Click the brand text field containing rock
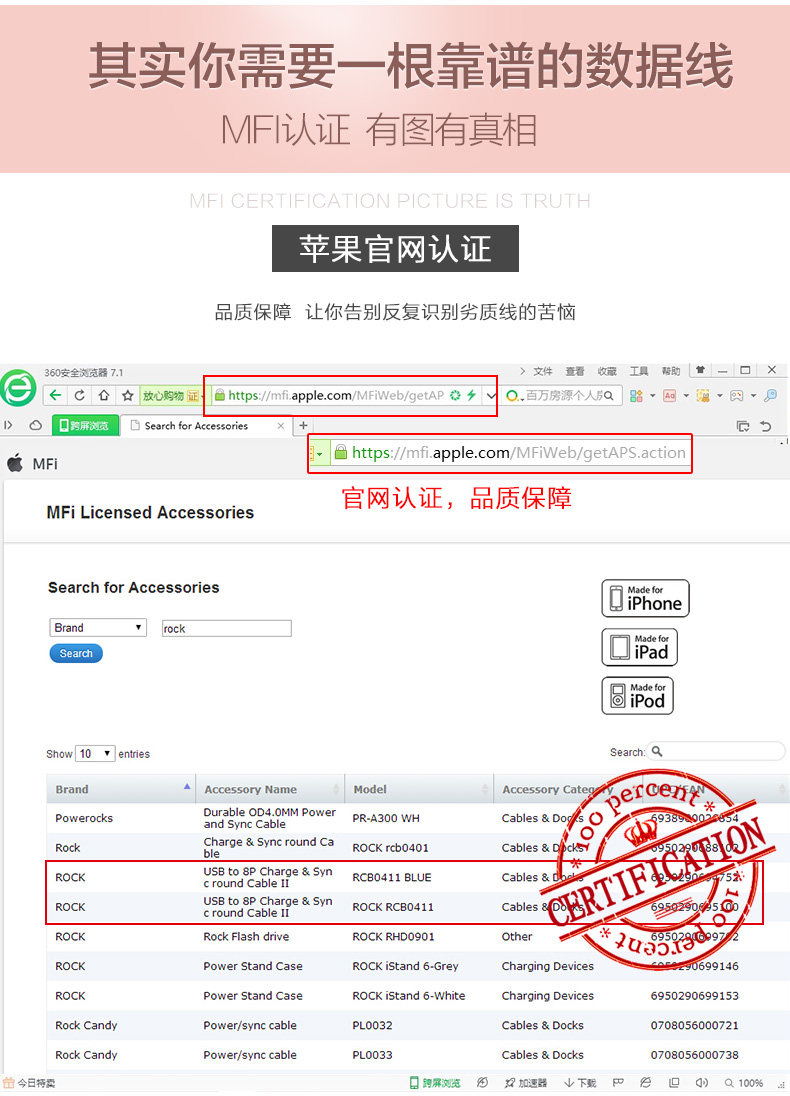This screenshot has height=1096, width=790. point(227,628)
